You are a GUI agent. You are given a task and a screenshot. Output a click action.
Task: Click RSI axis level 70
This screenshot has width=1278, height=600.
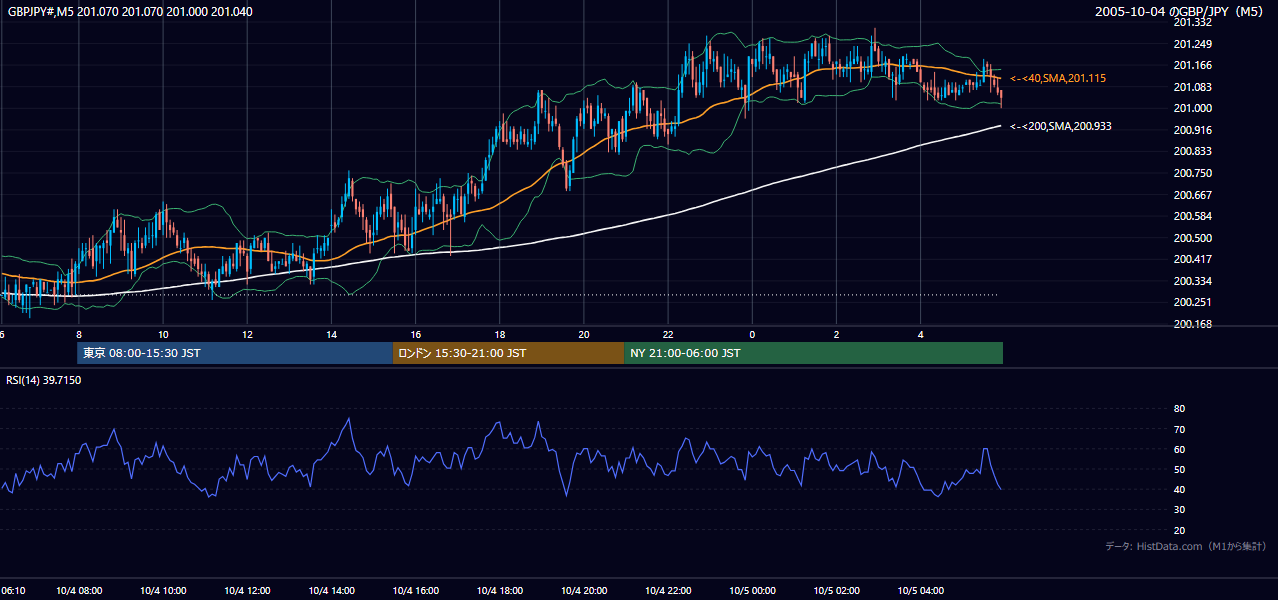[1179, 429]
